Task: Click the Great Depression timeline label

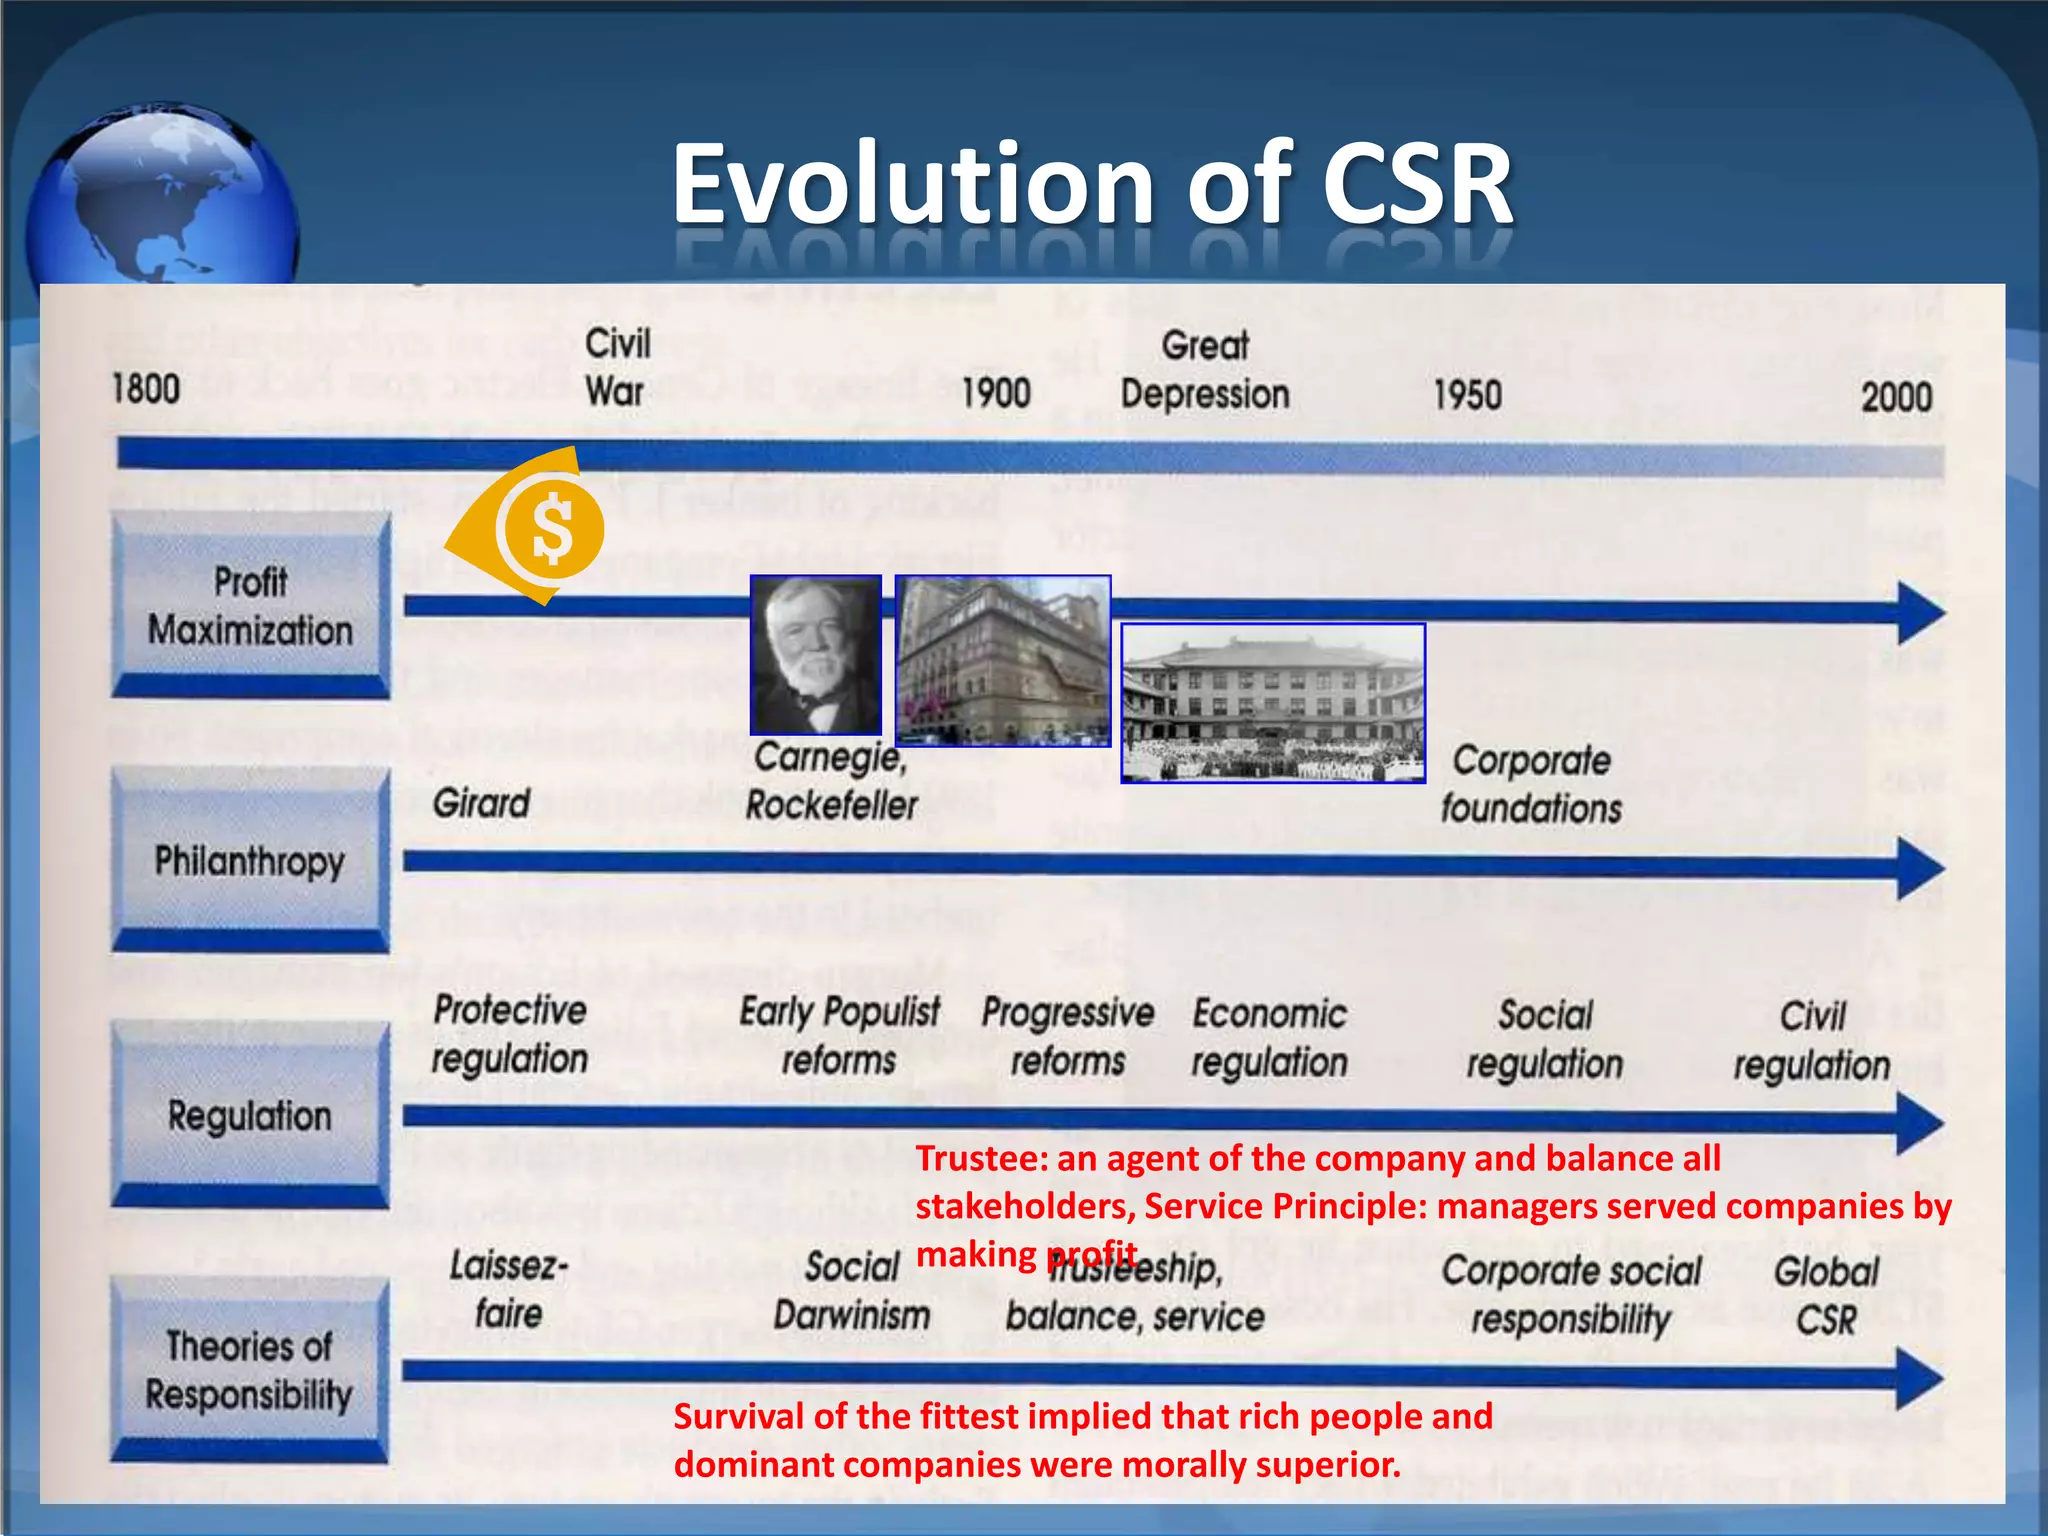Action: click(1205, 370)
